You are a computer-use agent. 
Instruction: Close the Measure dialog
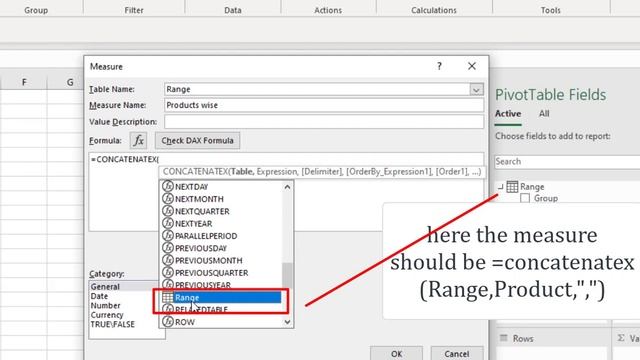pyautogui.click(x=472, y=66)
